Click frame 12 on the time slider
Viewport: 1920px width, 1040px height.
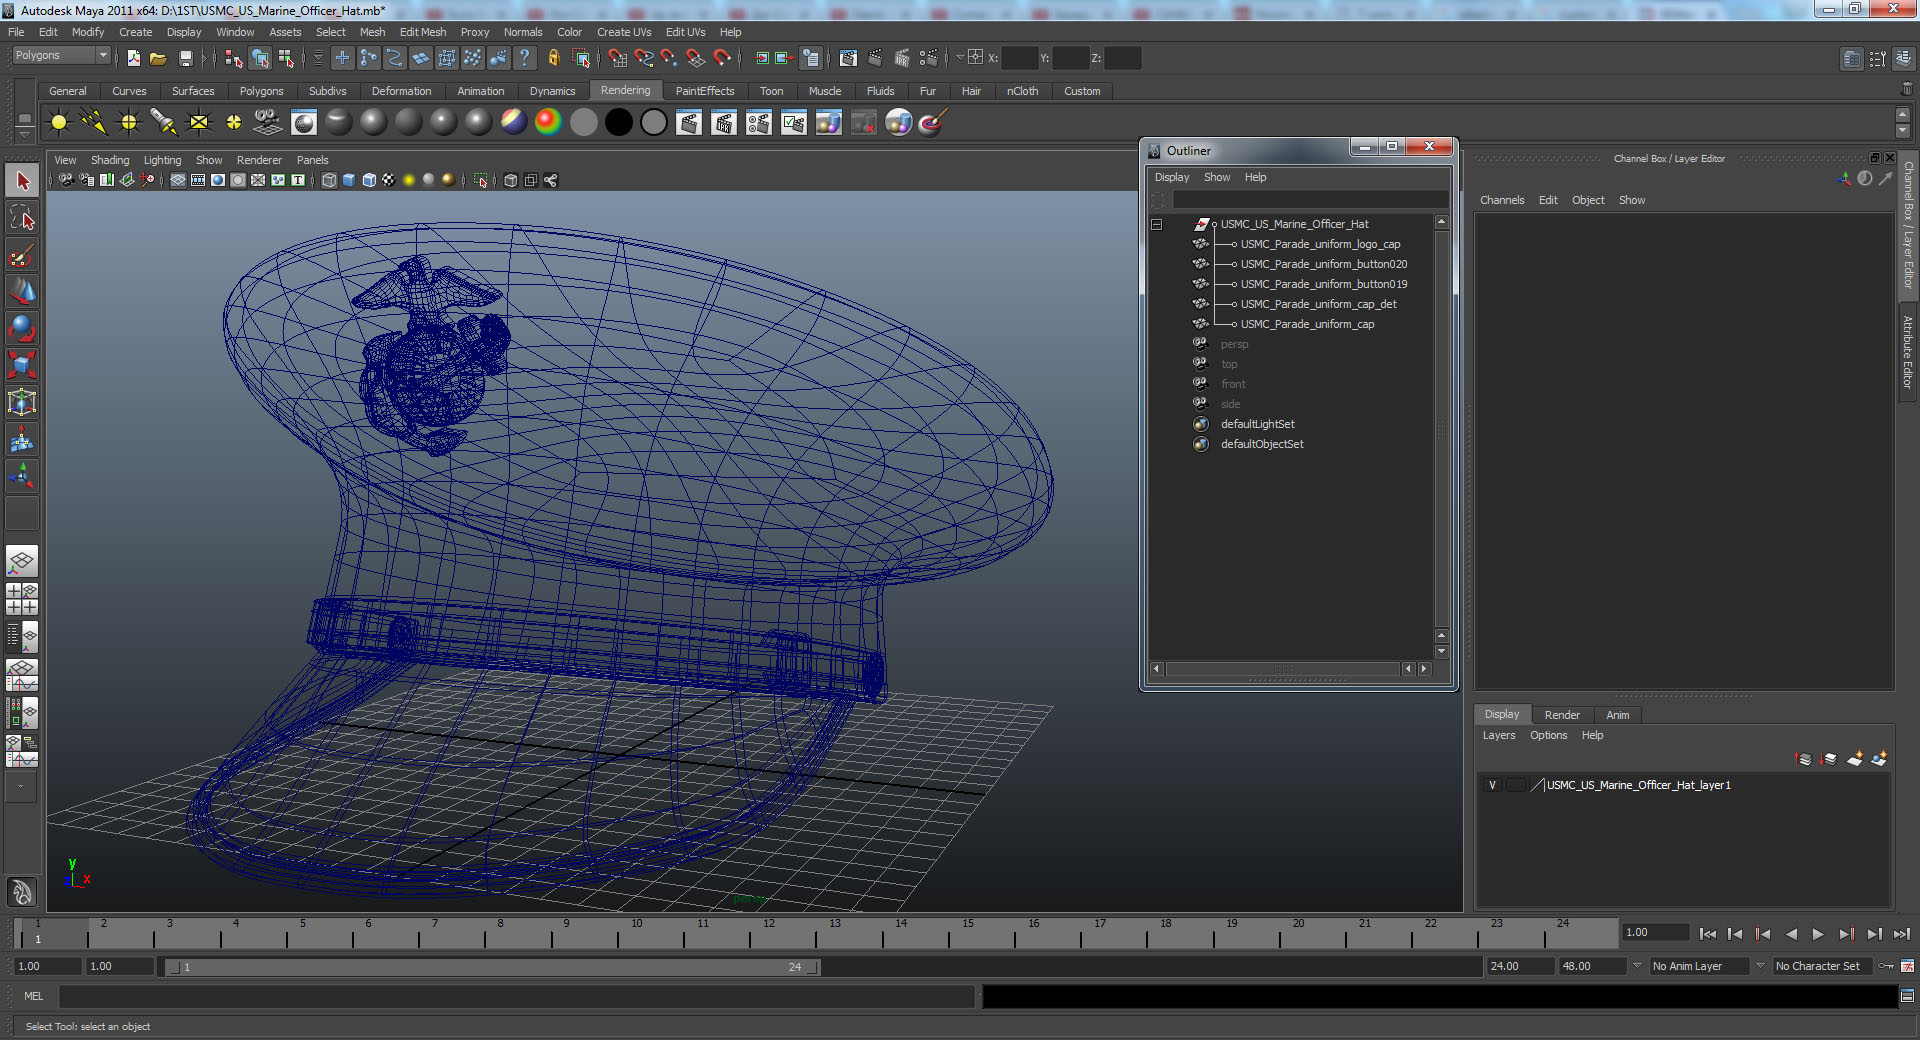tap(769, 934)
